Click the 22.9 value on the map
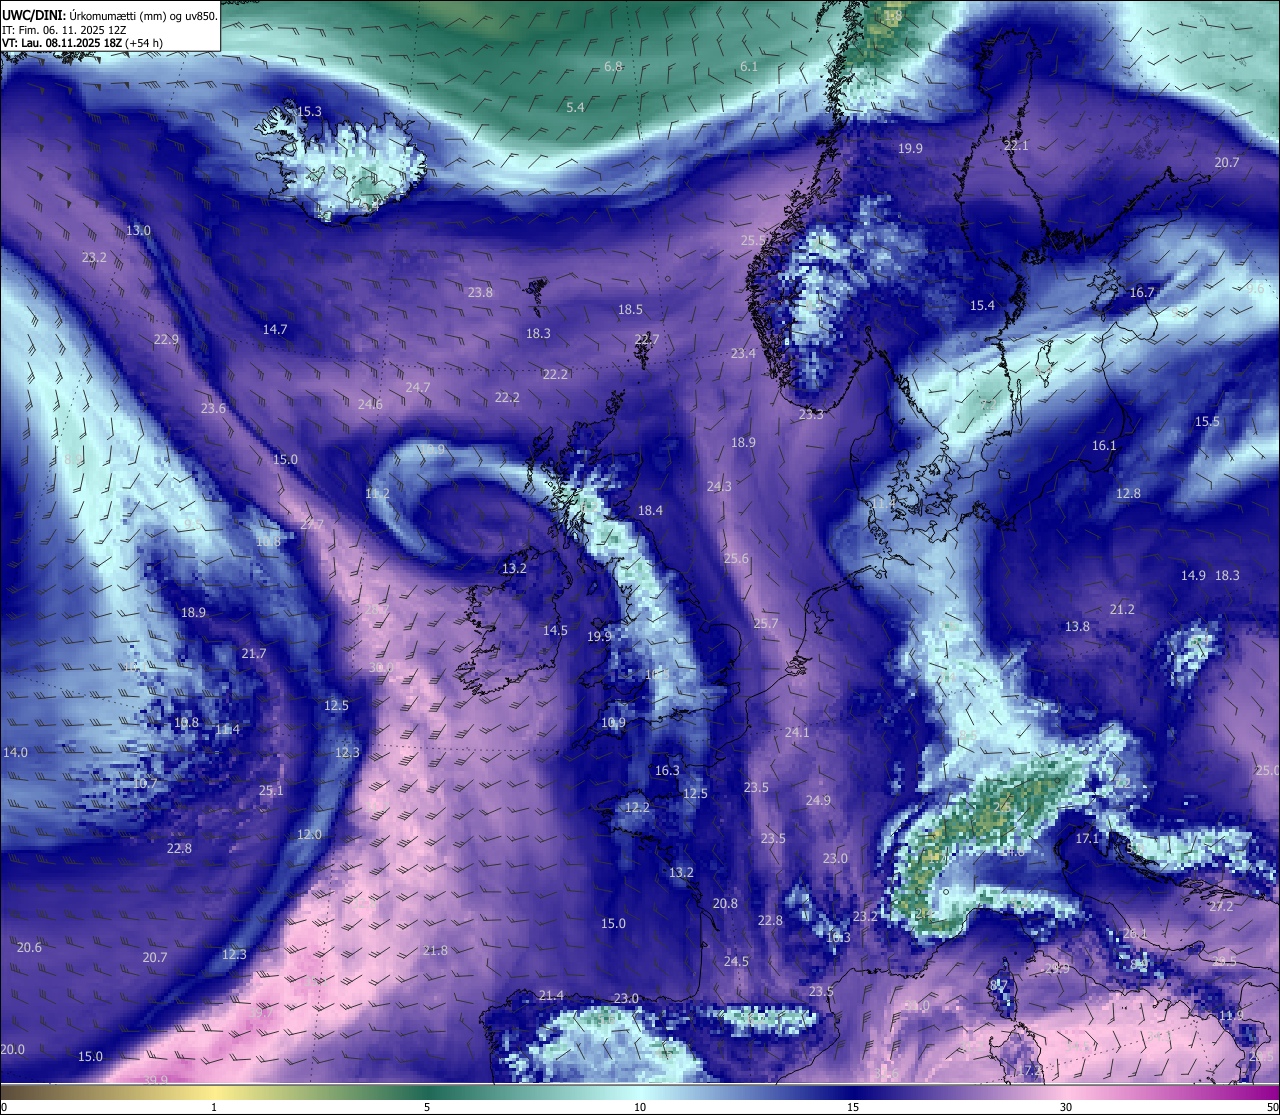1280x1115 pixels. point(166,339)
